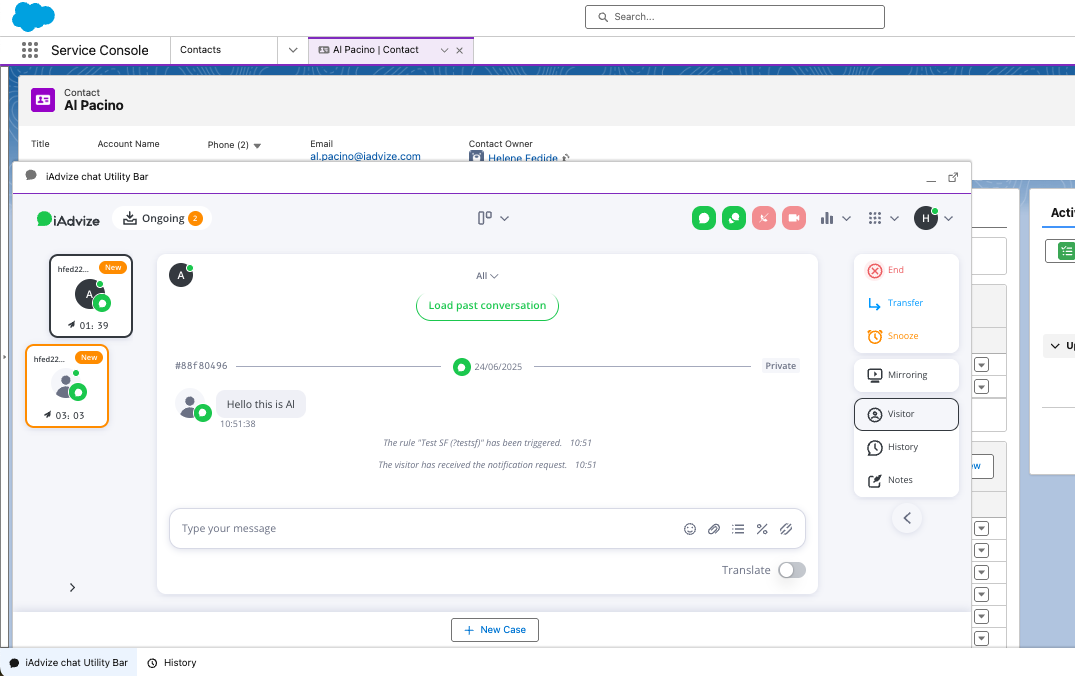Expand the All conversations filter

(x=487, y=276)
